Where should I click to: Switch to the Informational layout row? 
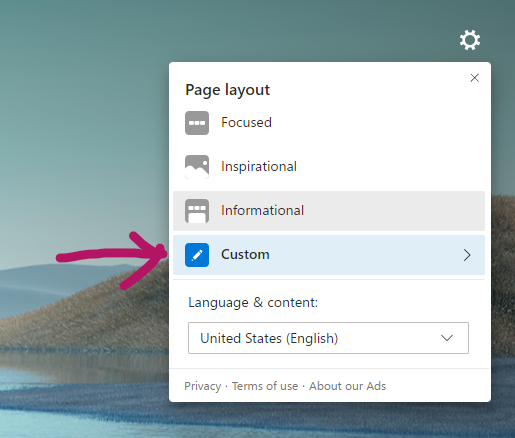click(x=329, y=211)
